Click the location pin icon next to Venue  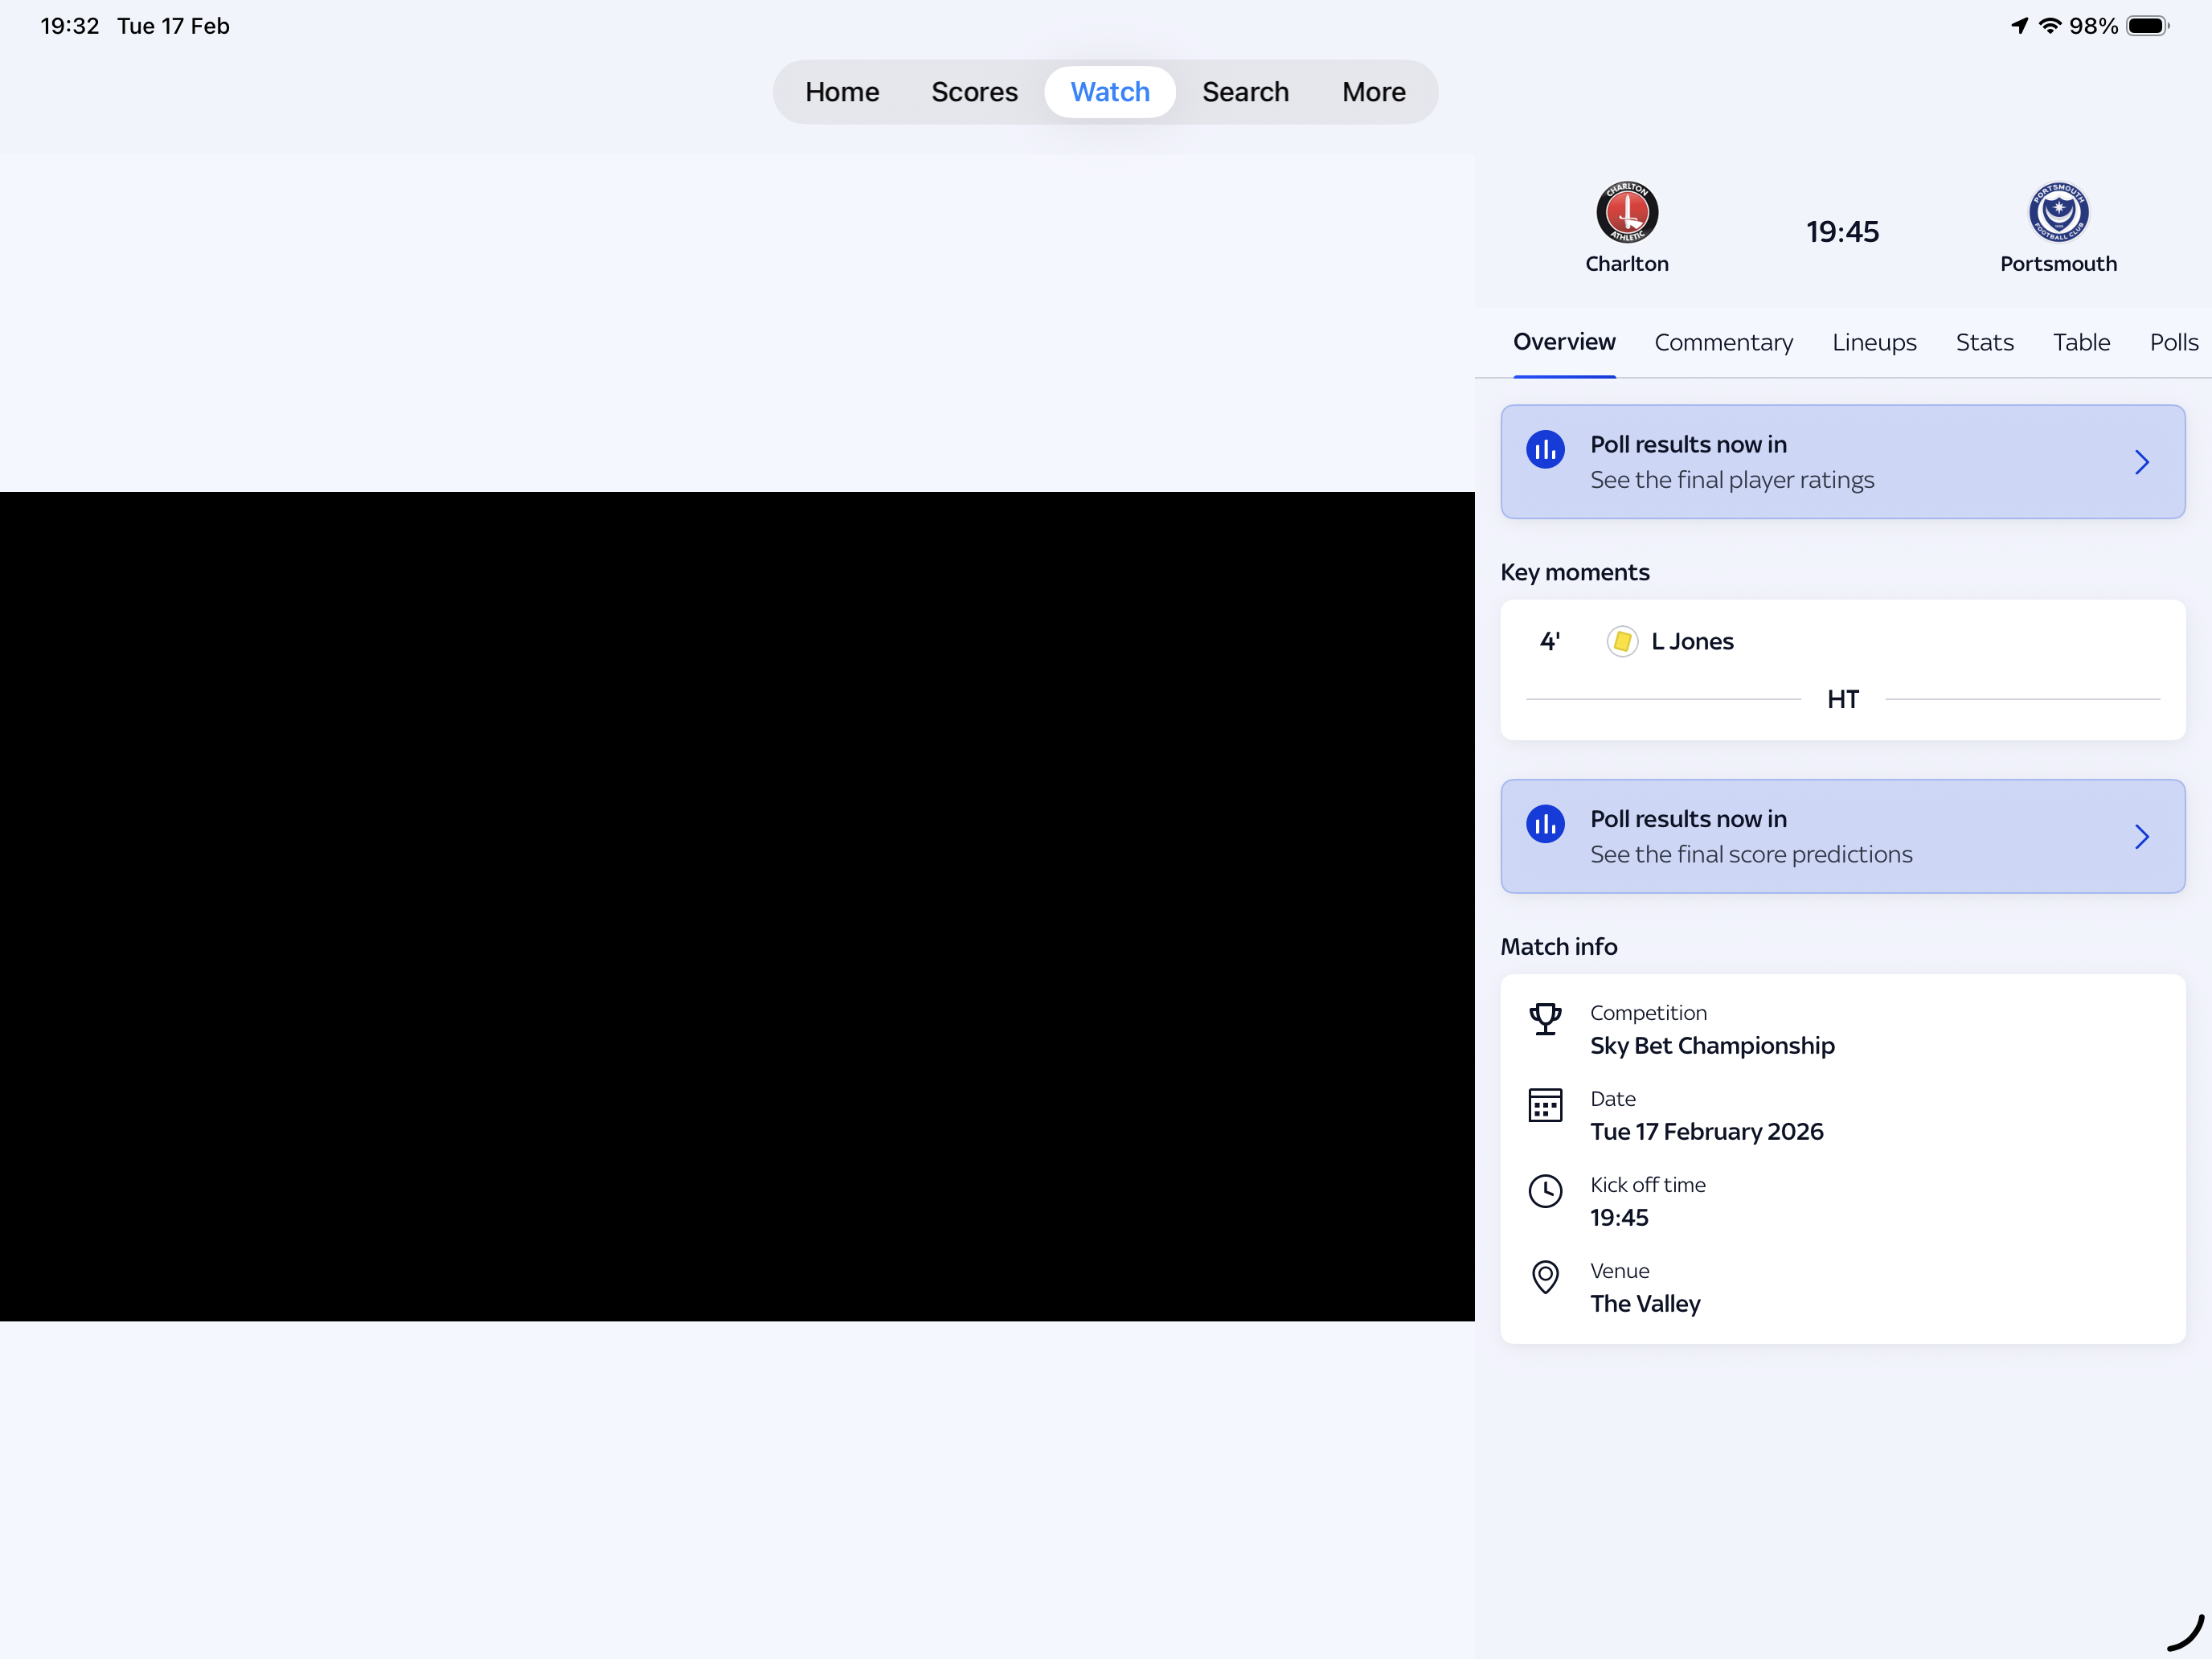pos(1545,1277)
